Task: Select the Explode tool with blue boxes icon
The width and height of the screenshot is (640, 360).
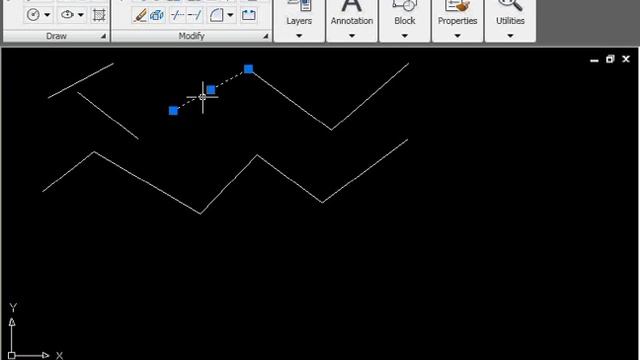Action: [157, 16]
